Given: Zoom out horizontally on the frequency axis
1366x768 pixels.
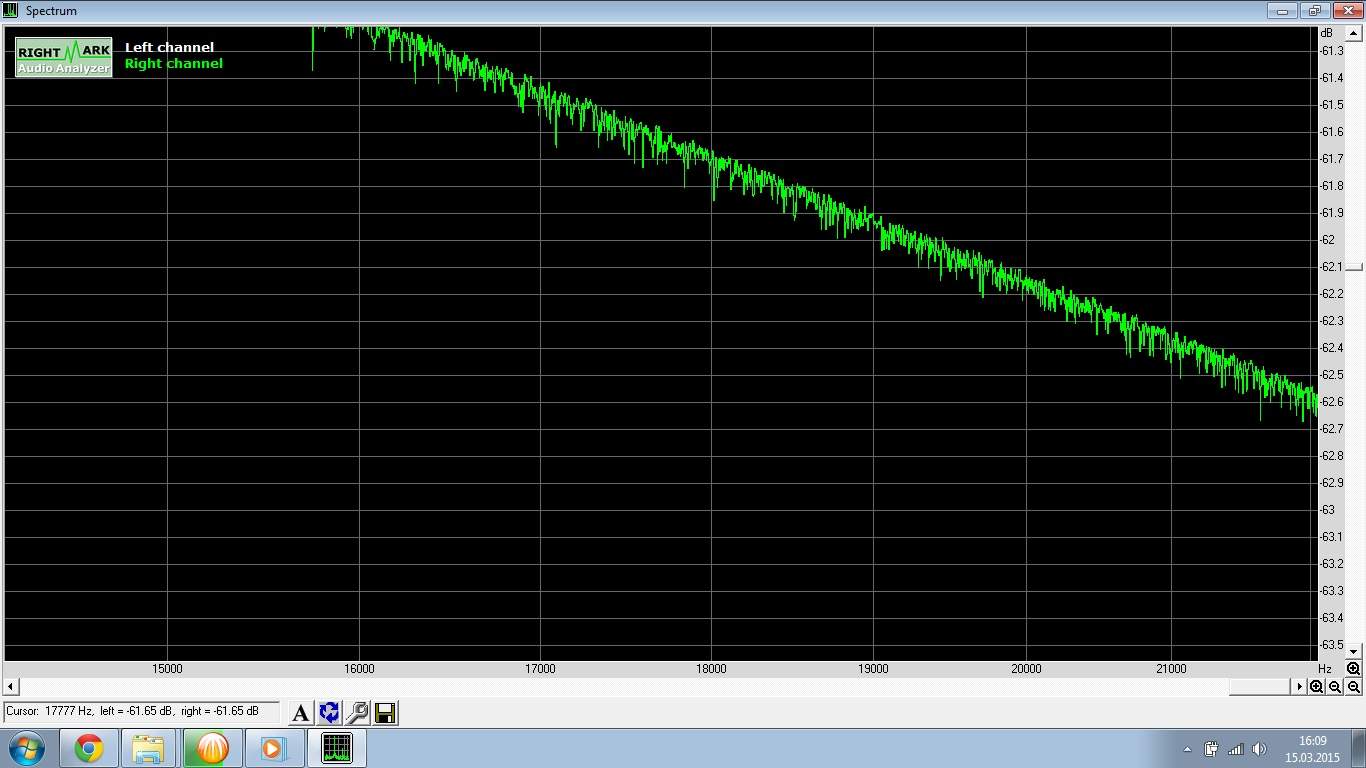Looking at the screenshot, I should click(x=1335, y=687).
